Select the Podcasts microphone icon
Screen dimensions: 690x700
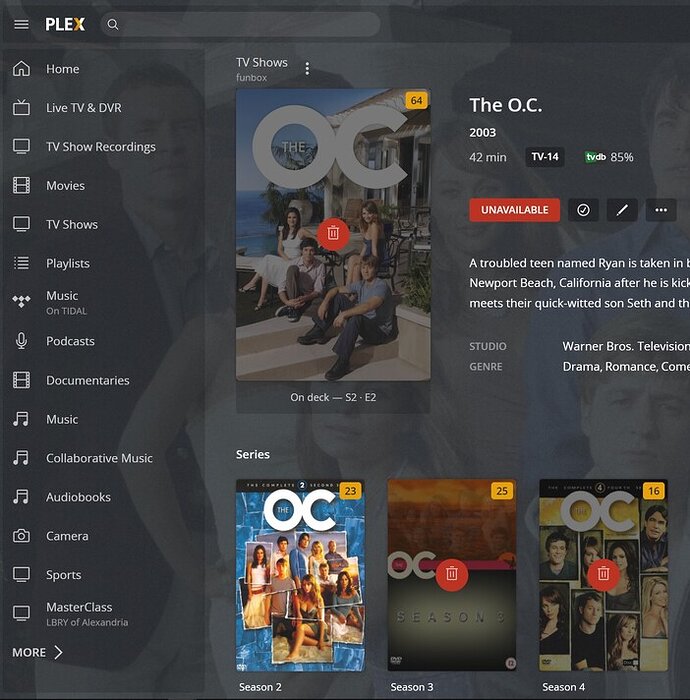(21, 341)
